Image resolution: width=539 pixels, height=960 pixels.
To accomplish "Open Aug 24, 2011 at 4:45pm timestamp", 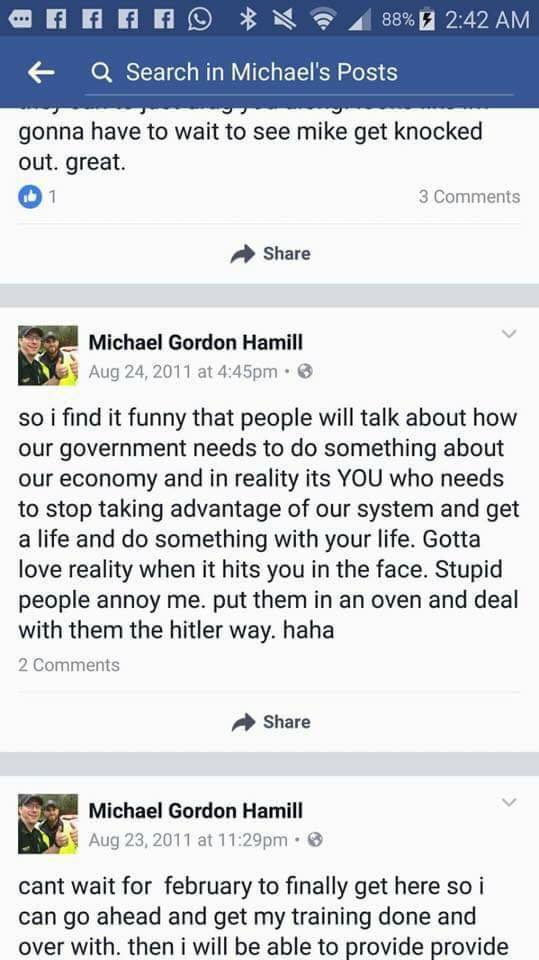I will coord(183,372).
